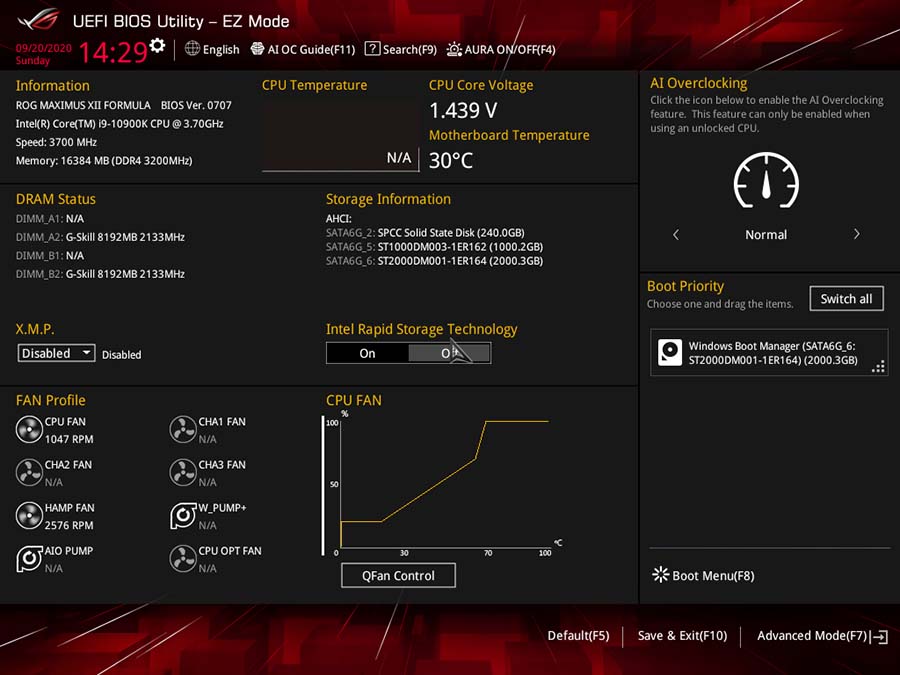
Task: Turn Intel Rapid Storage Technology Off
Action: pyautogui.click(x=449, y=353)
